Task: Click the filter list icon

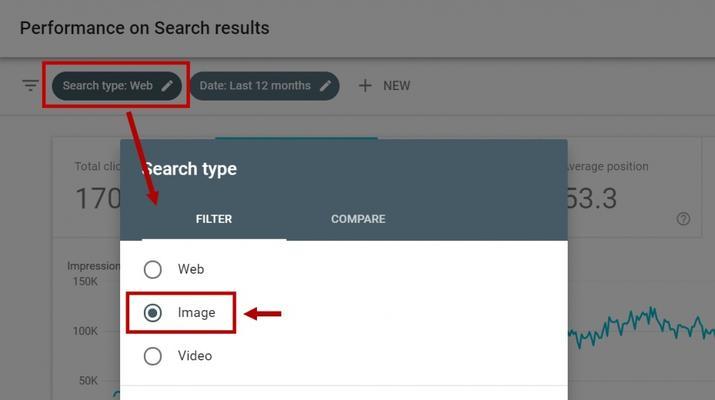Action: click(x=31, y=85)
